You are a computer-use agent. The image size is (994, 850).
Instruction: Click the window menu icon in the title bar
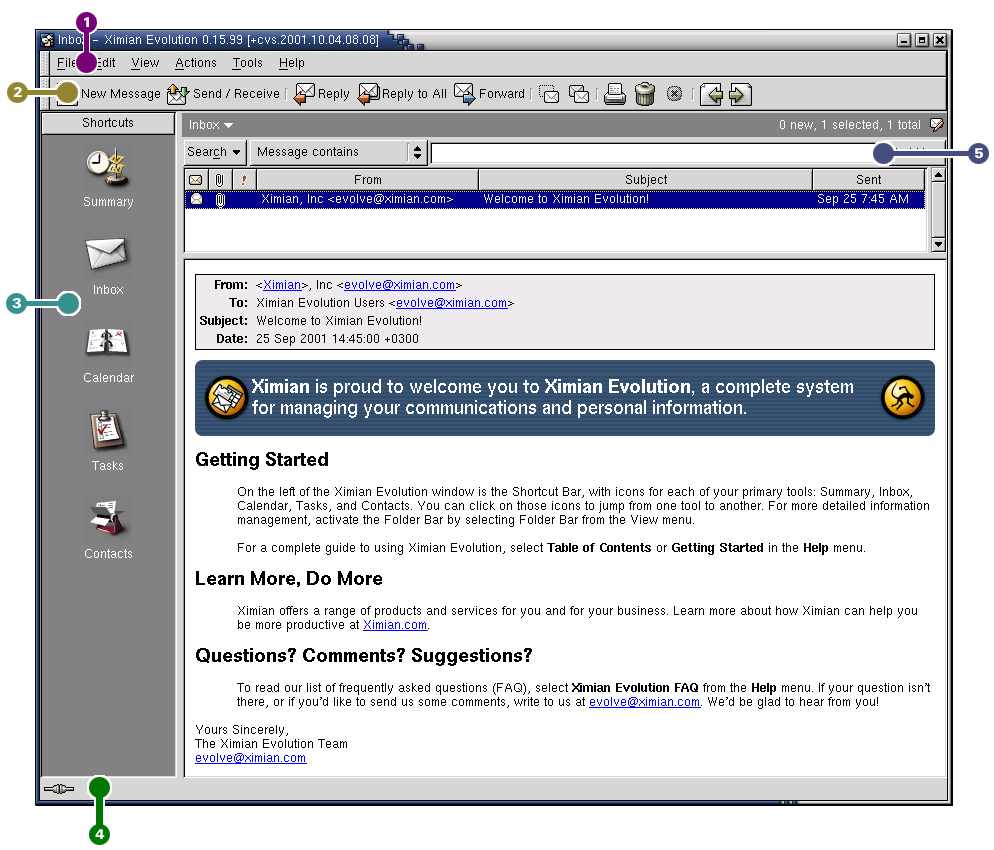click(47, 40)
